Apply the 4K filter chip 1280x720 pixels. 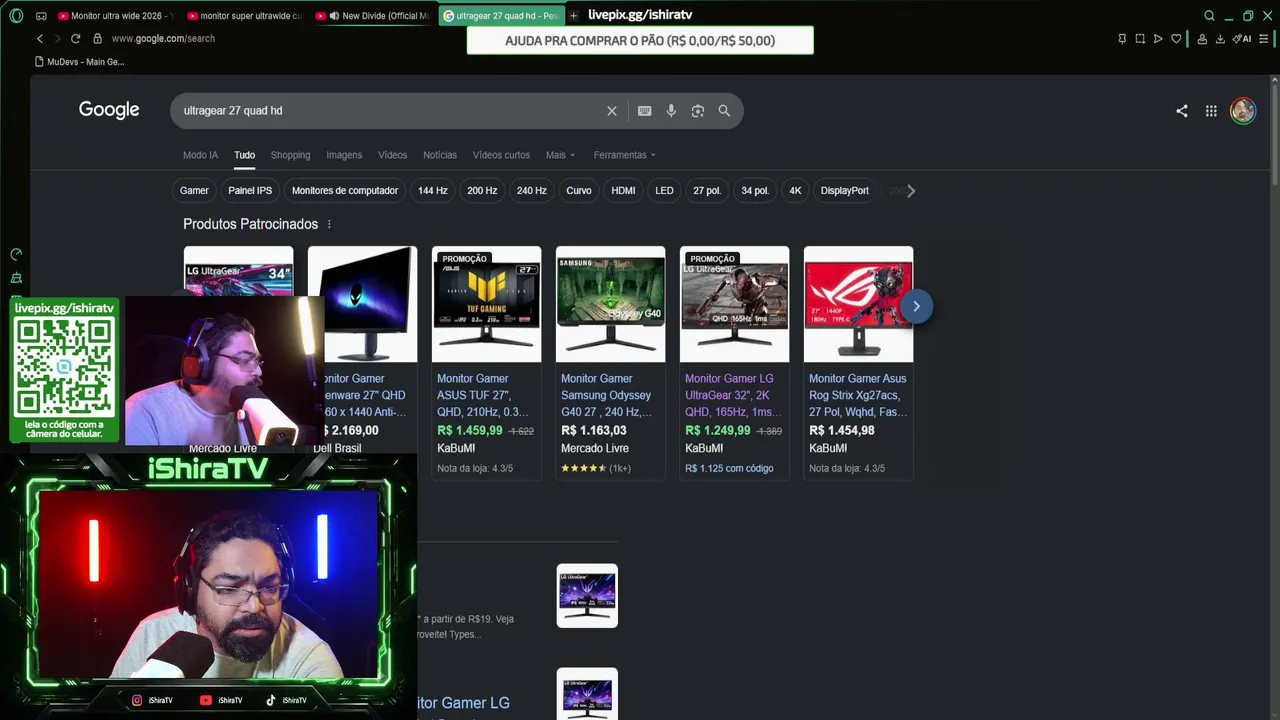pyautogui.click(x=795, y=191)
